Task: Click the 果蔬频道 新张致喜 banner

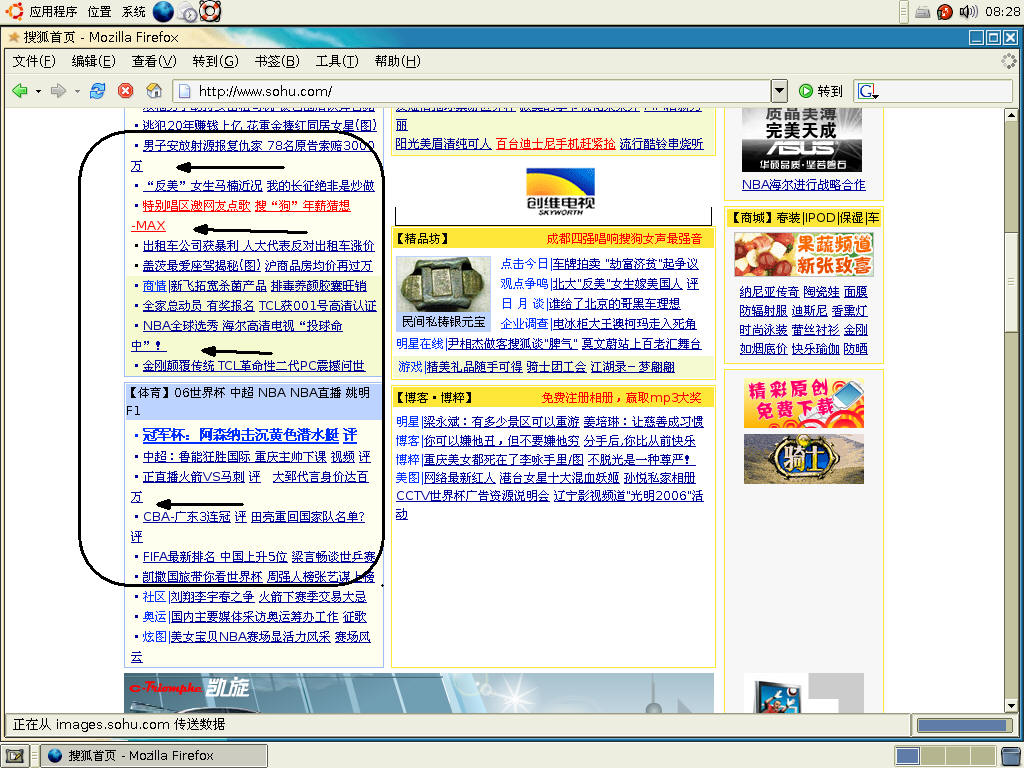Action: click(804, 255)
